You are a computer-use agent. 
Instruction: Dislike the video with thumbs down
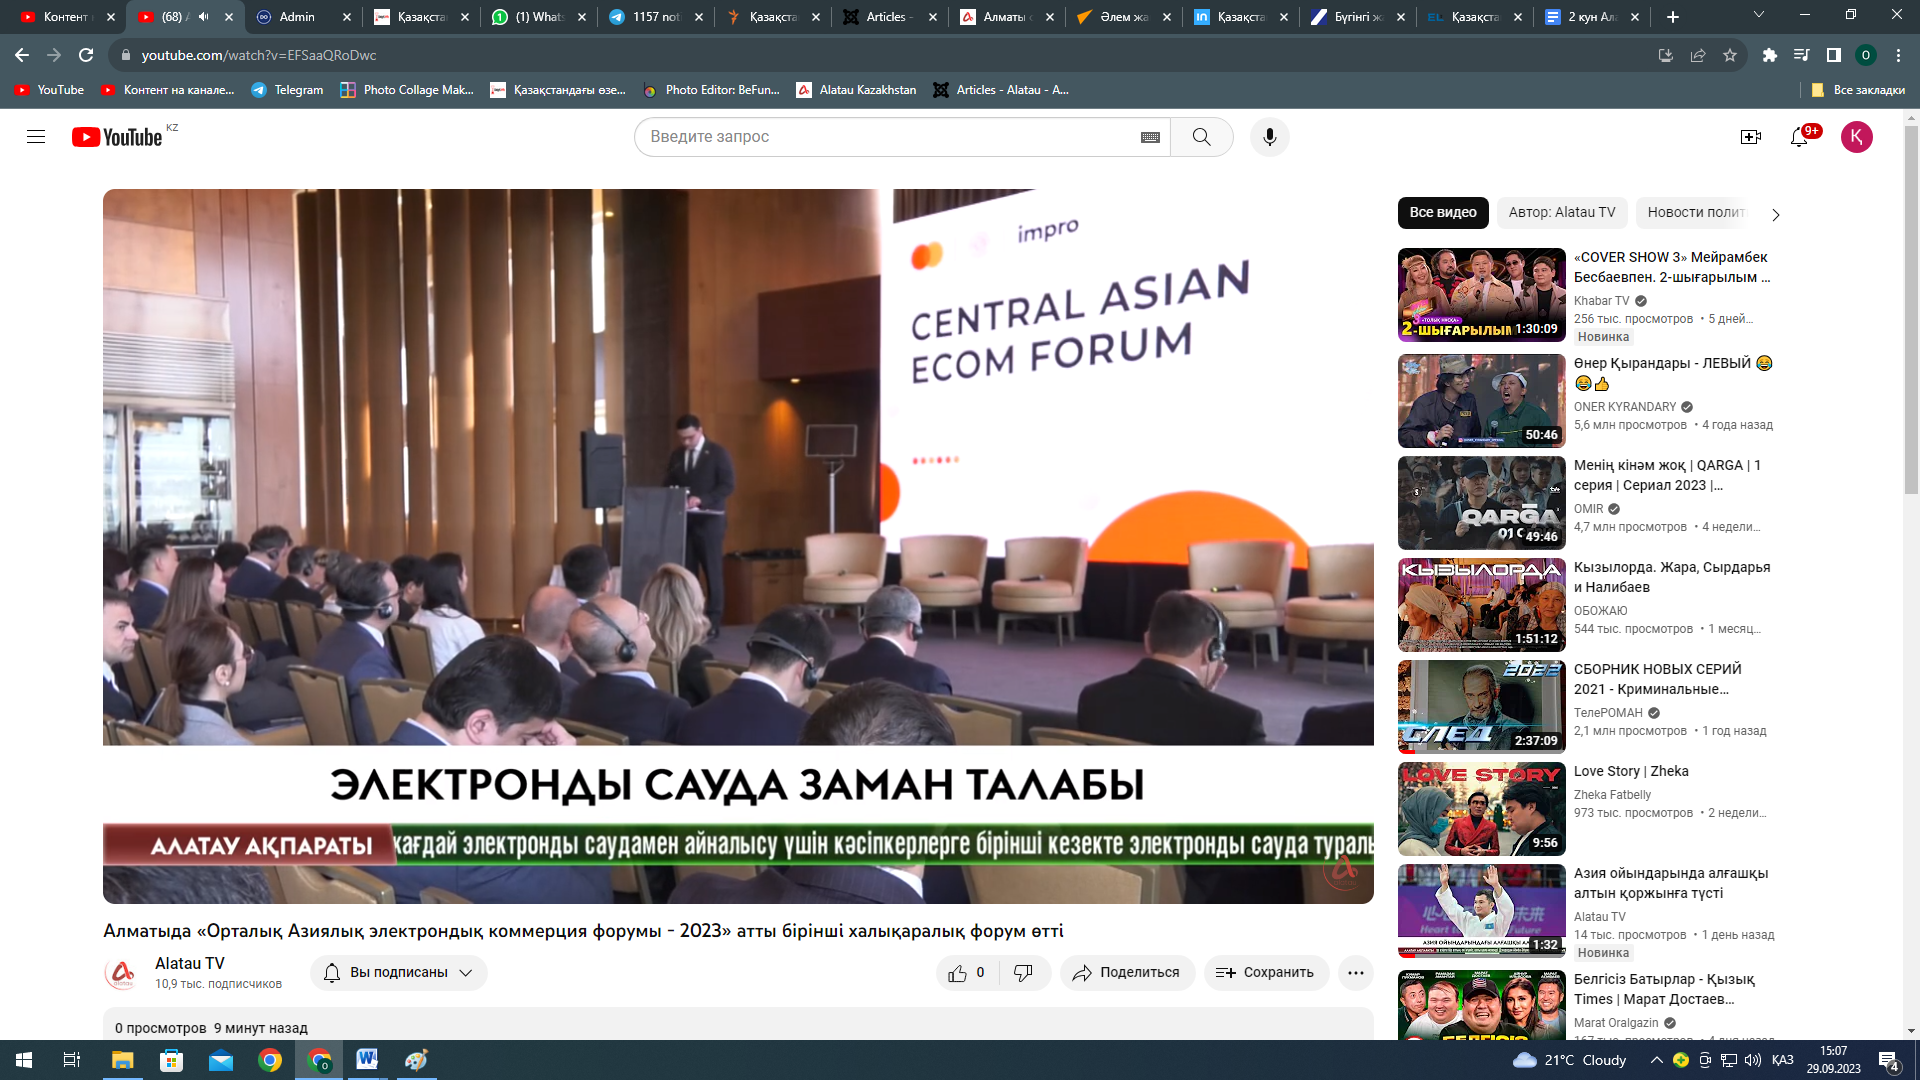tap(1023, 973)
